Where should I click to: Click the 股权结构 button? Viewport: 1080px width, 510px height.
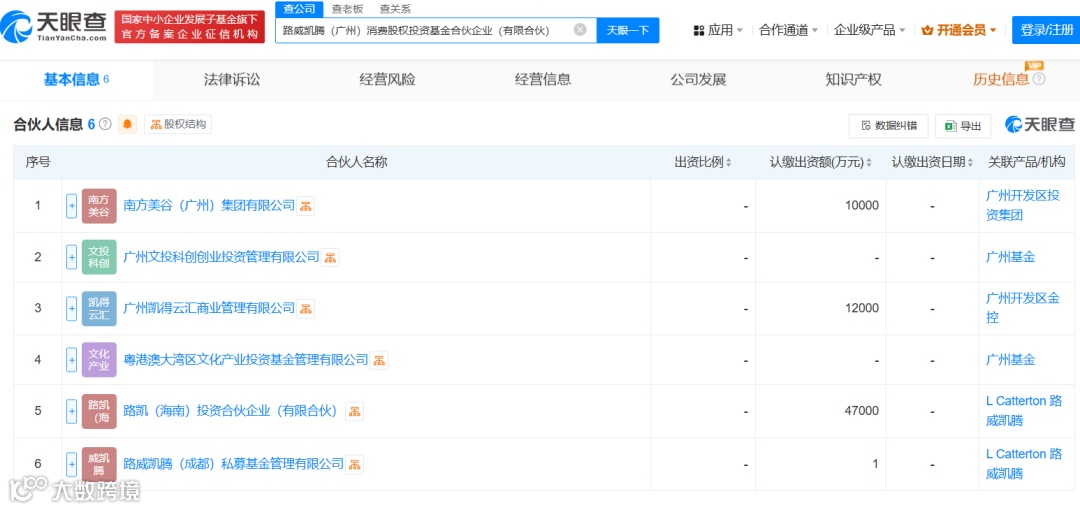point(178,125)
